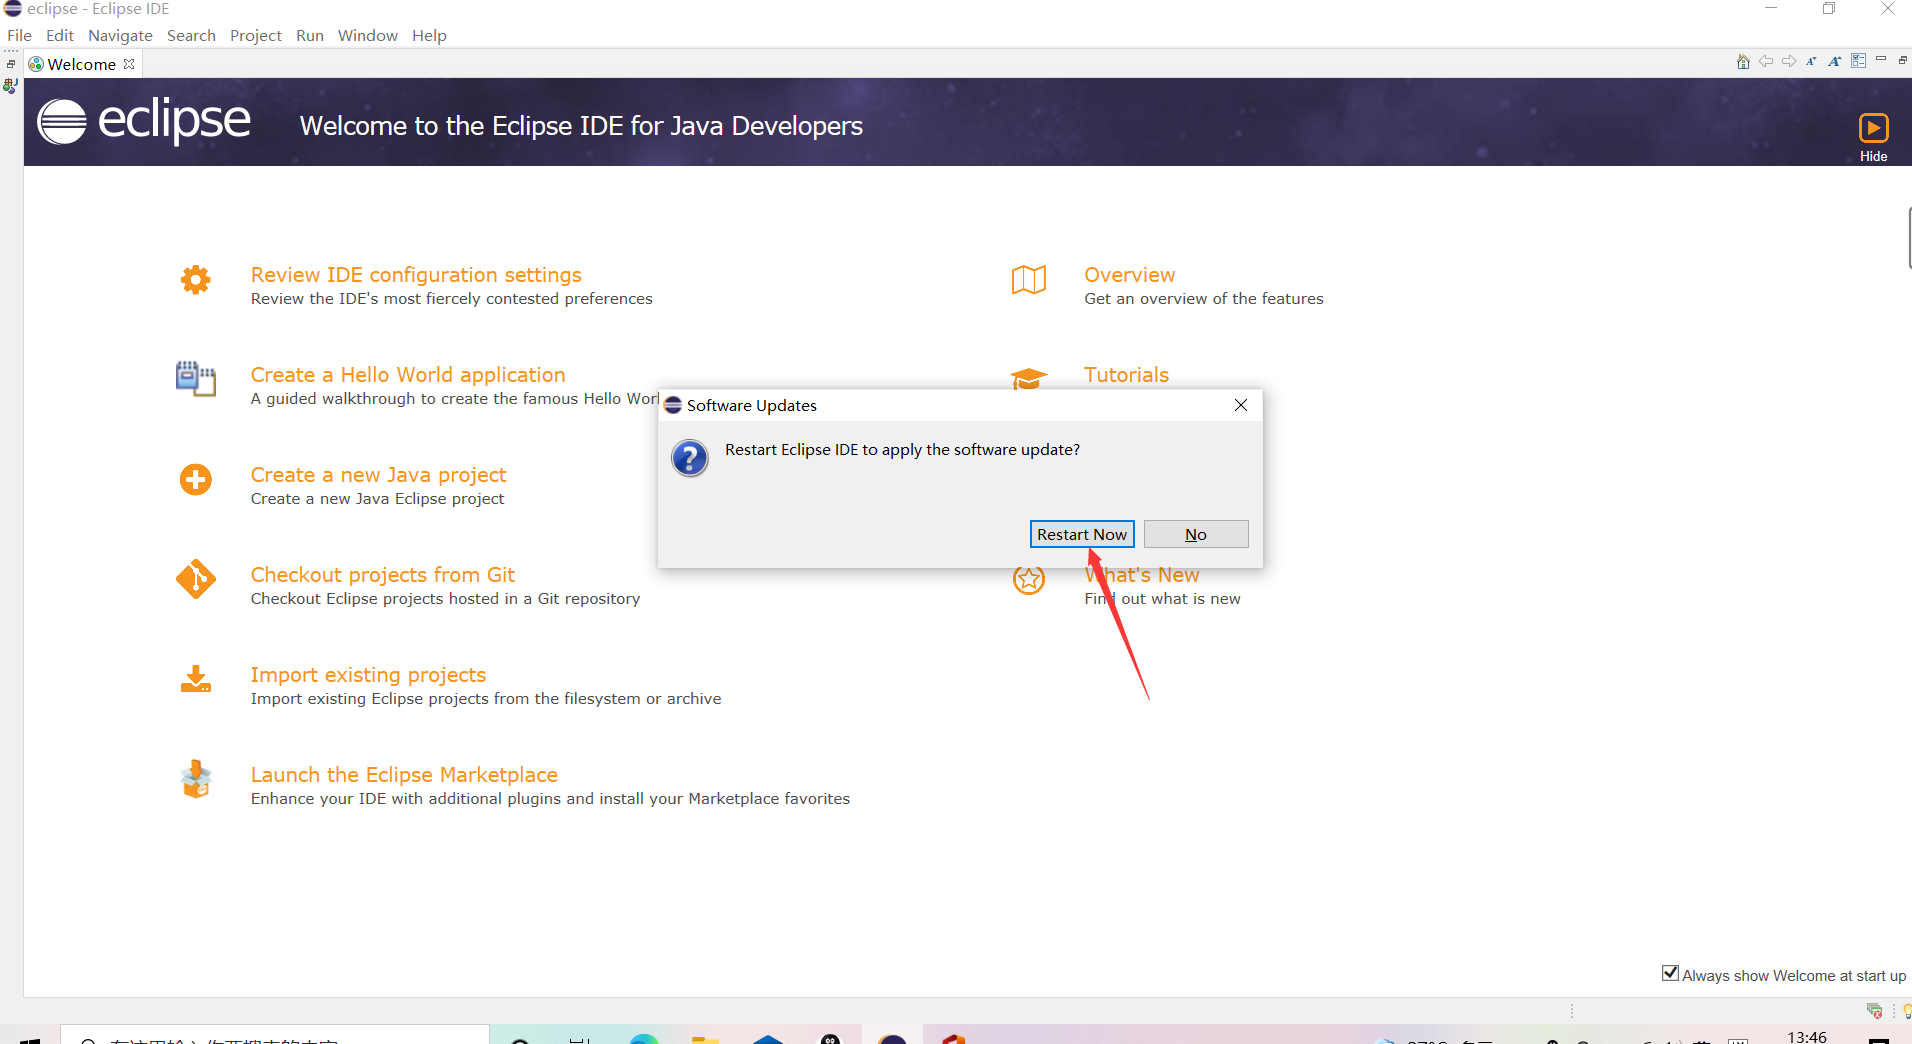
Task: Click the Eclipse logo in the banner
Action: pyautogui.click(x=144, y=122)
